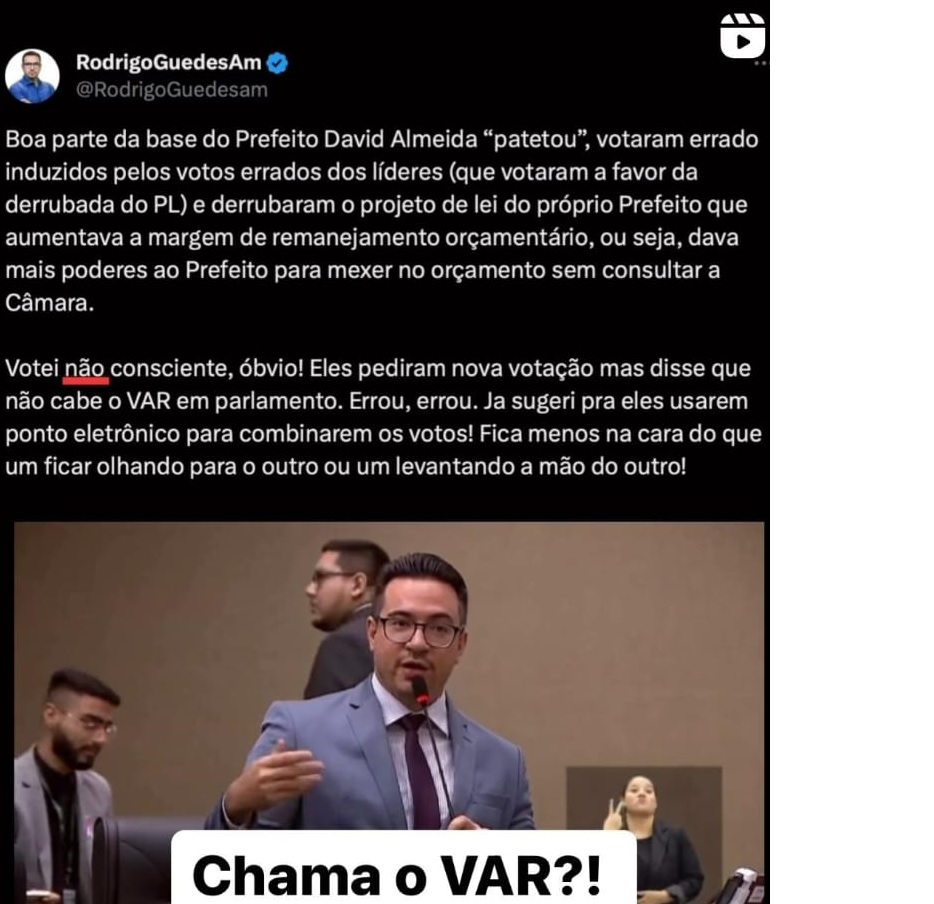Image resolution: width=934 pixels, height=904 pixels.
Task: Click the name "David Almeida" in the post
Action: tap(401, 139)
